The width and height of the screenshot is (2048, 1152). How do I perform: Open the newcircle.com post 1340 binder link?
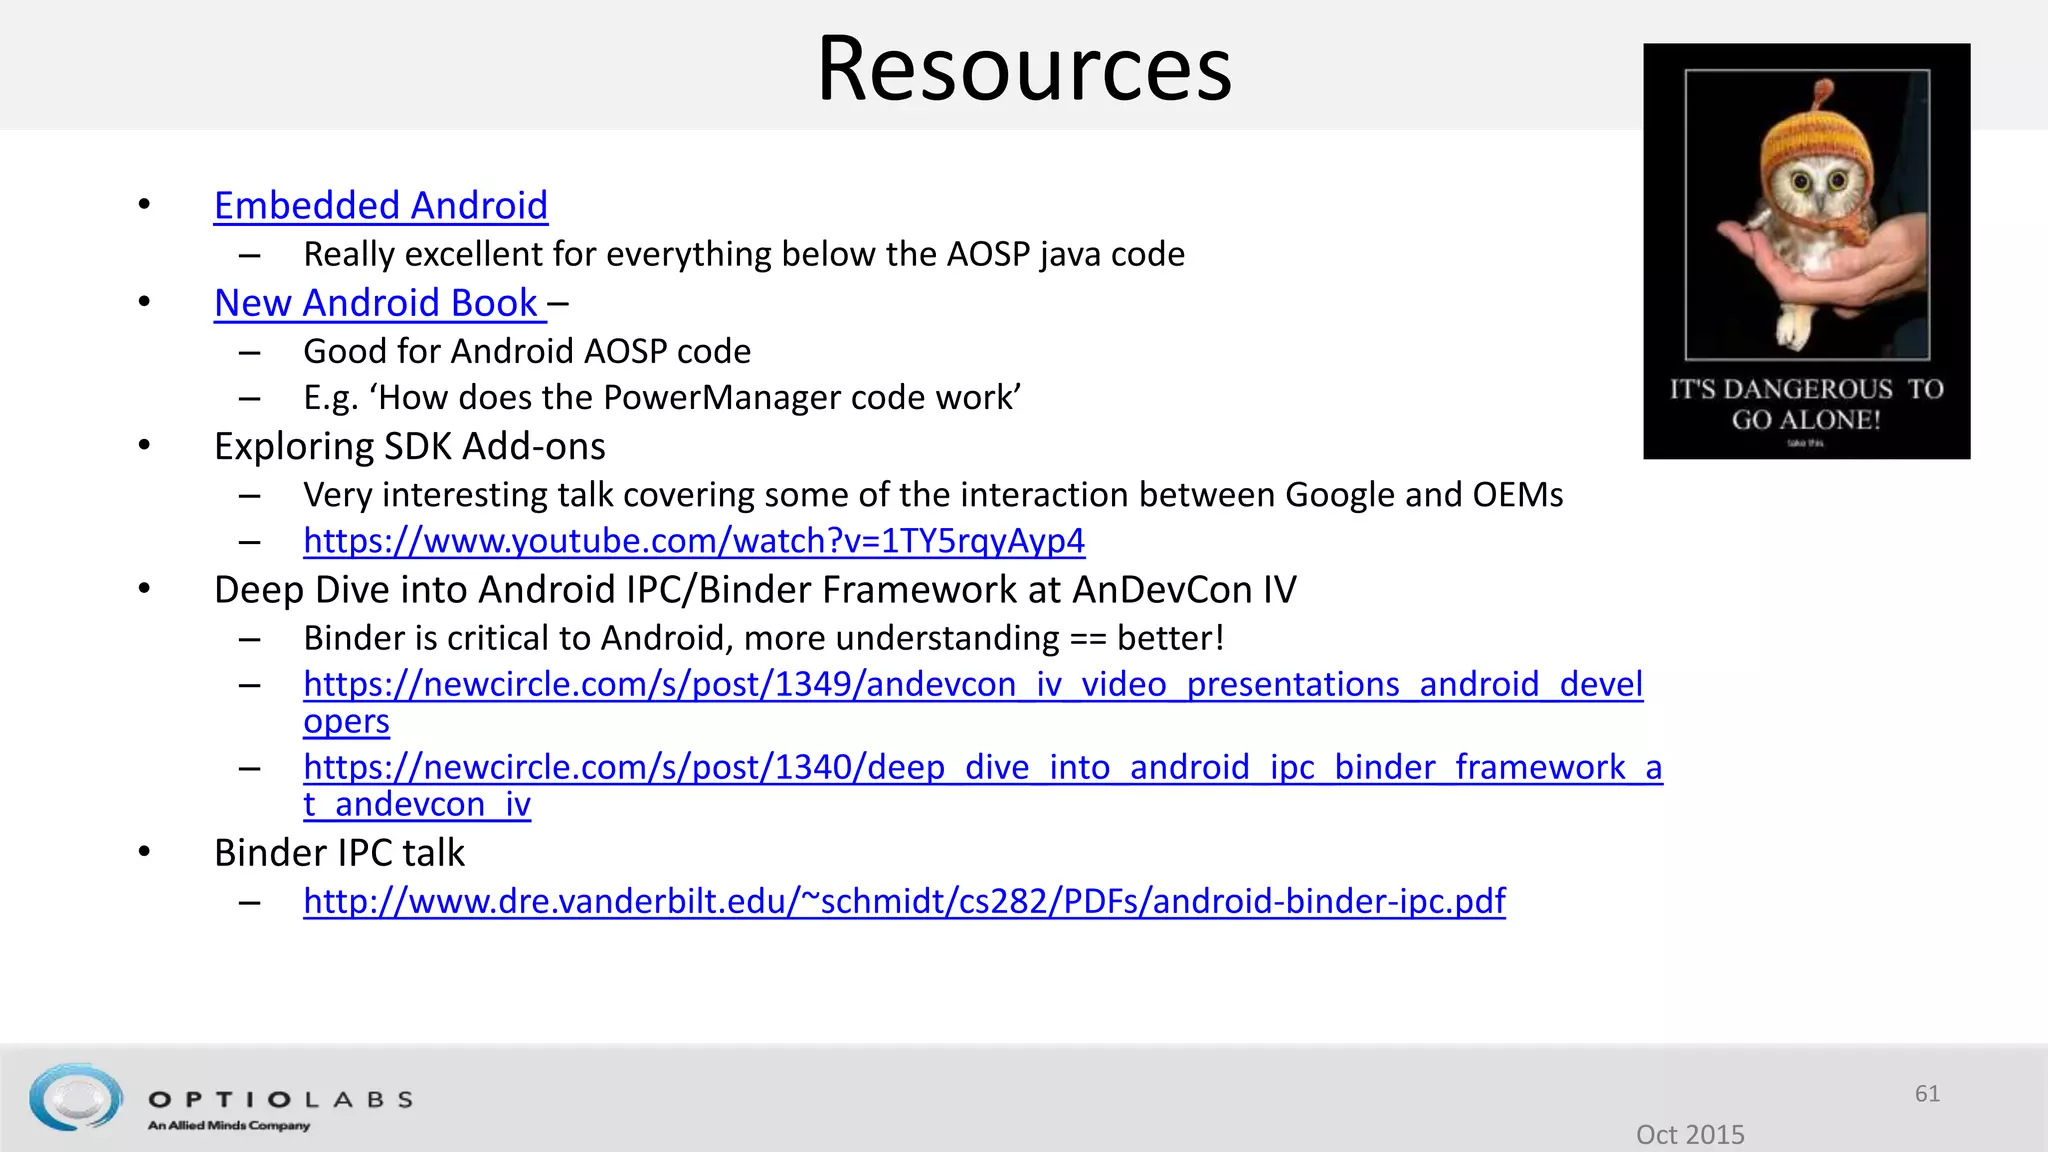click(x=983, y=785)
